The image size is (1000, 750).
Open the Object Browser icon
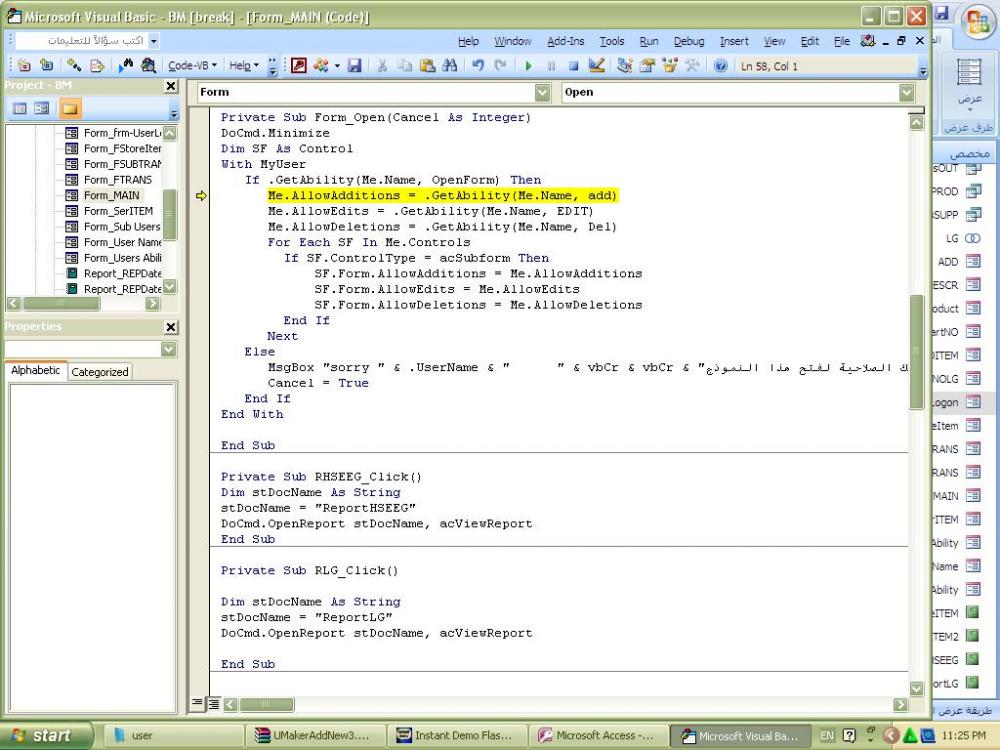(x=669, y=66)
